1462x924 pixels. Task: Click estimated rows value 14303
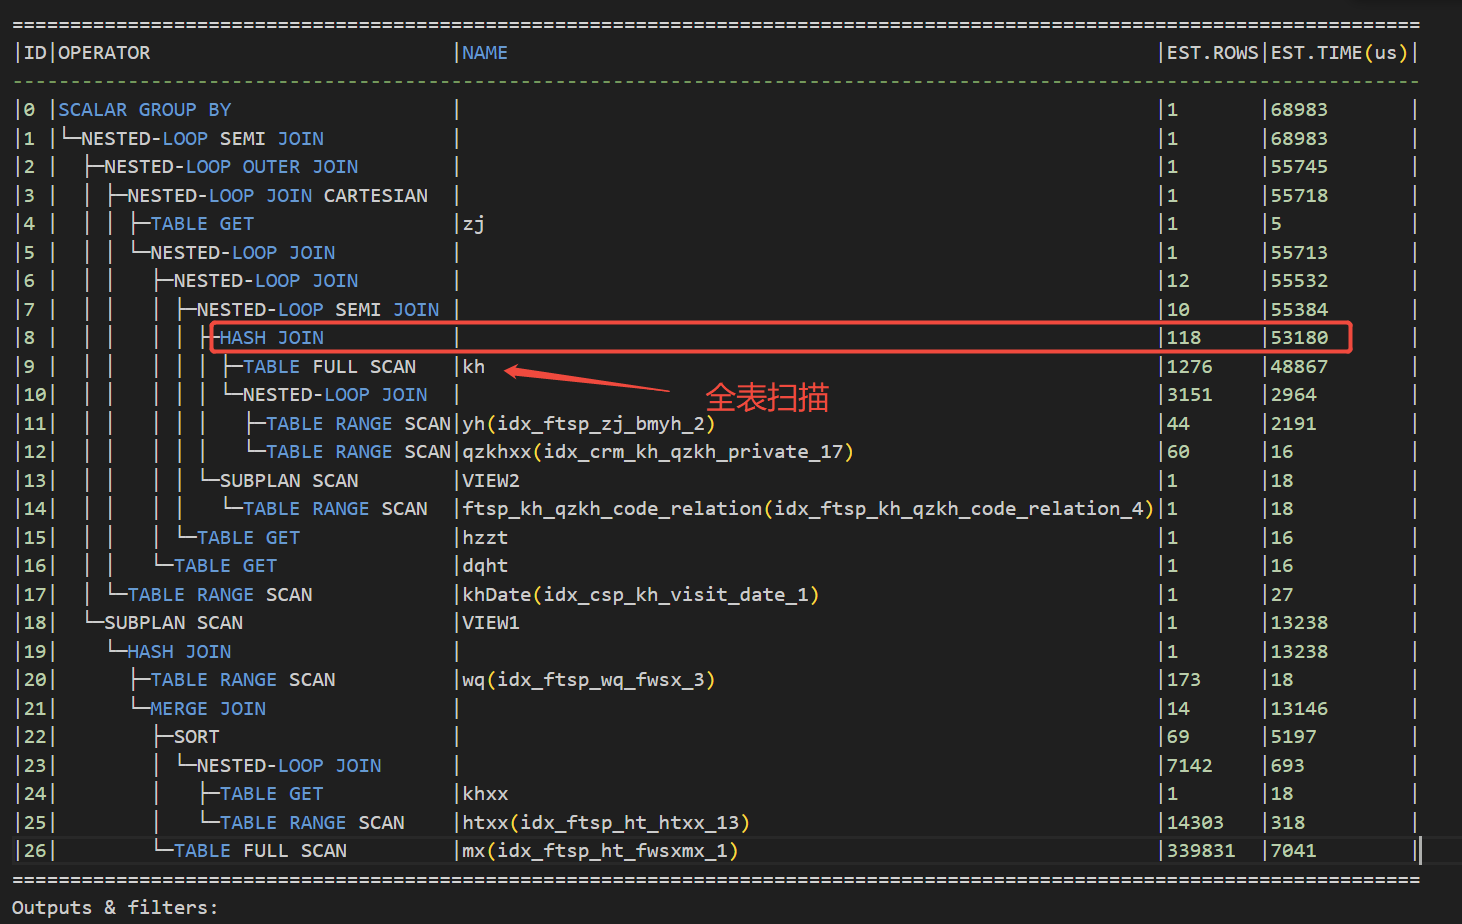1196,823
